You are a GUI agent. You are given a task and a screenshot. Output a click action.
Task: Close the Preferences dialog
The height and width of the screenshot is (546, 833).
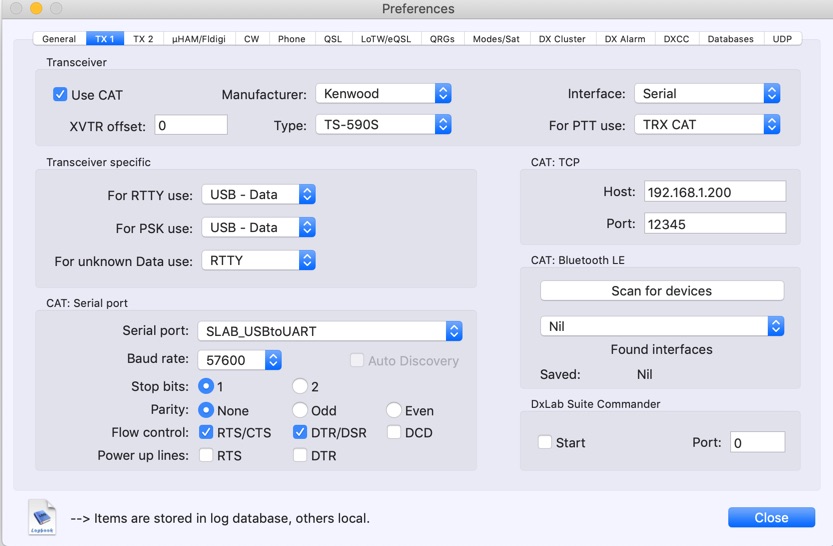click(770, 517)
